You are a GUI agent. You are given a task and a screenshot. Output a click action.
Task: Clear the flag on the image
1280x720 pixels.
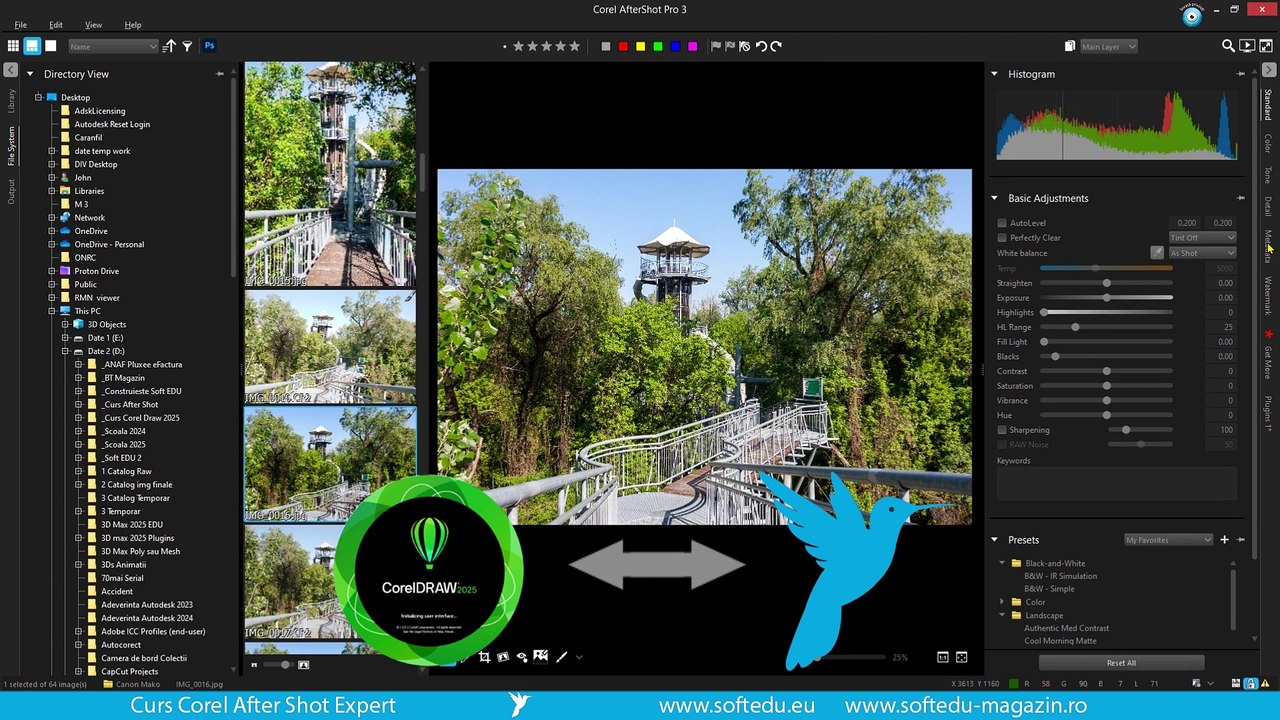click(745, 46)
